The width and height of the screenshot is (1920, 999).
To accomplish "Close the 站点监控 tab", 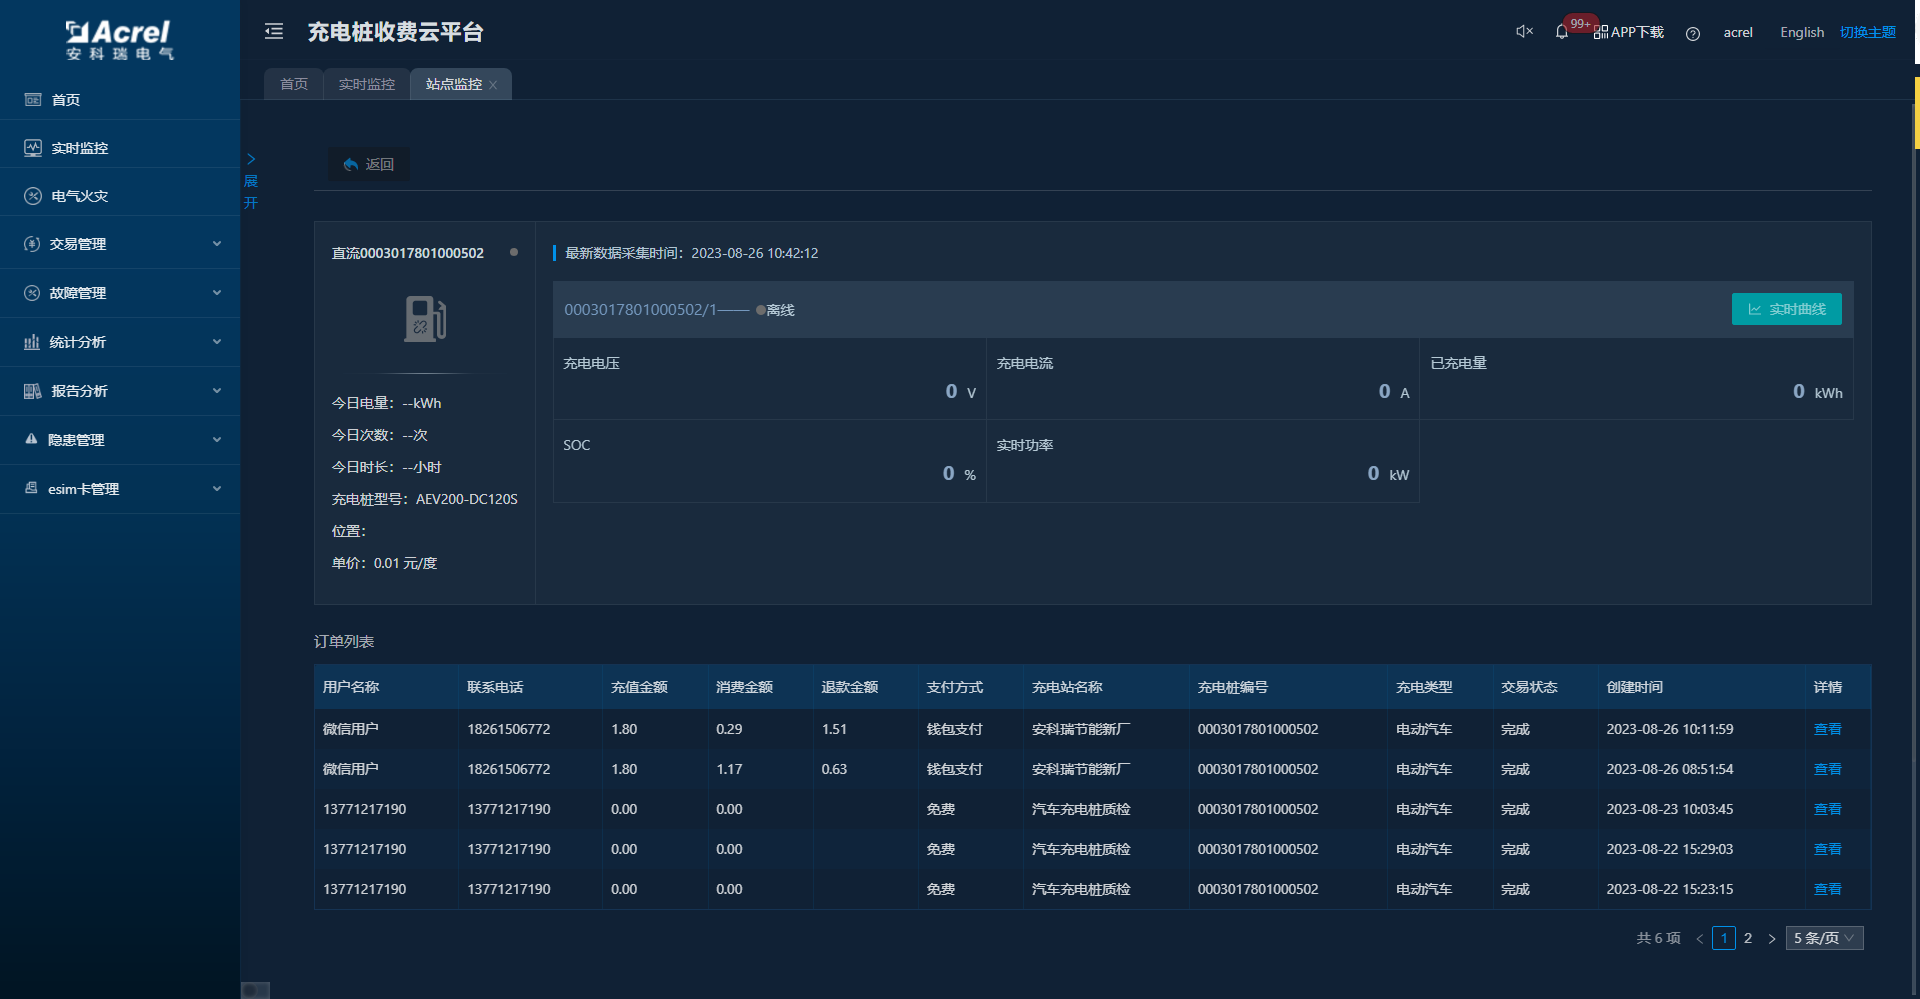I will (x=493, y=86).
